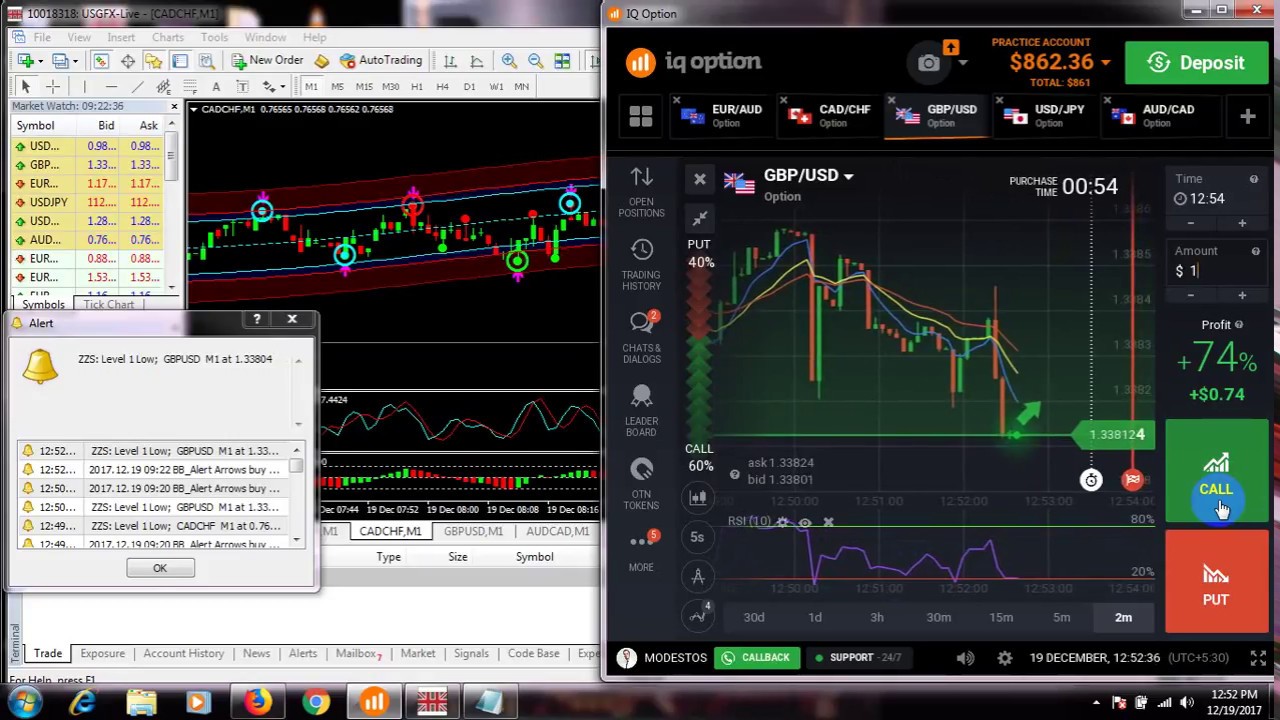The width and height of the screenshot is (1280, 720).
Task: Enter fullscreen mode in IQ Option
Action: pos(1258,657)
